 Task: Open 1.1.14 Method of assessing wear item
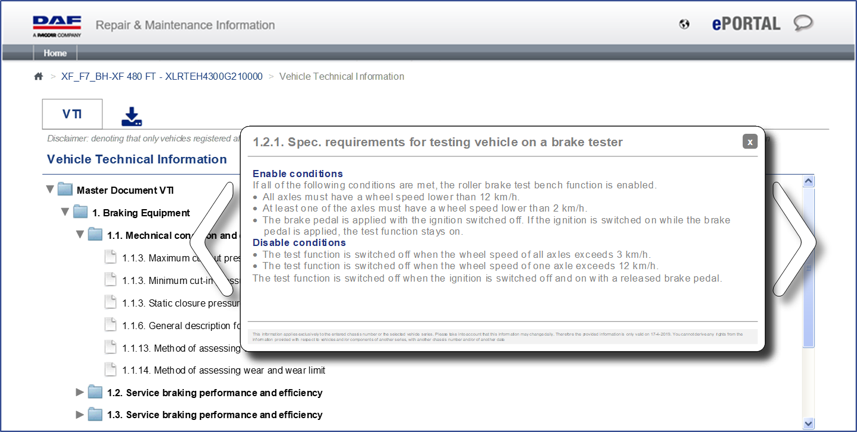click(224, 370)
